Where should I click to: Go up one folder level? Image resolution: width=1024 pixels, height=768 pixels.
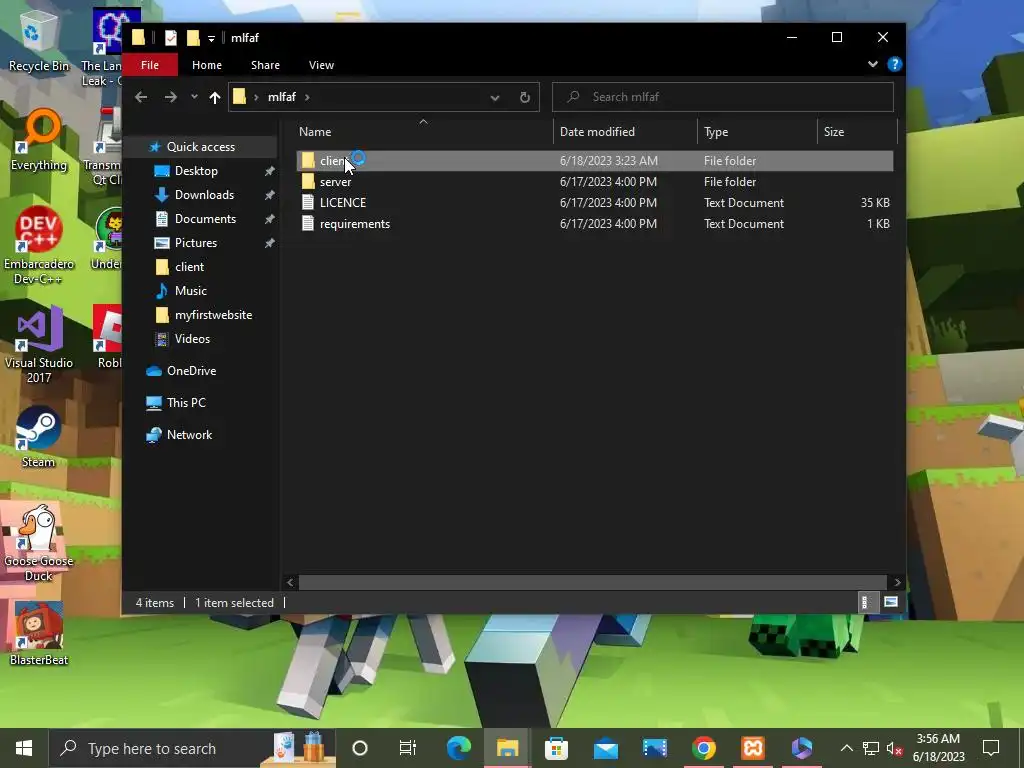point(215,97)
